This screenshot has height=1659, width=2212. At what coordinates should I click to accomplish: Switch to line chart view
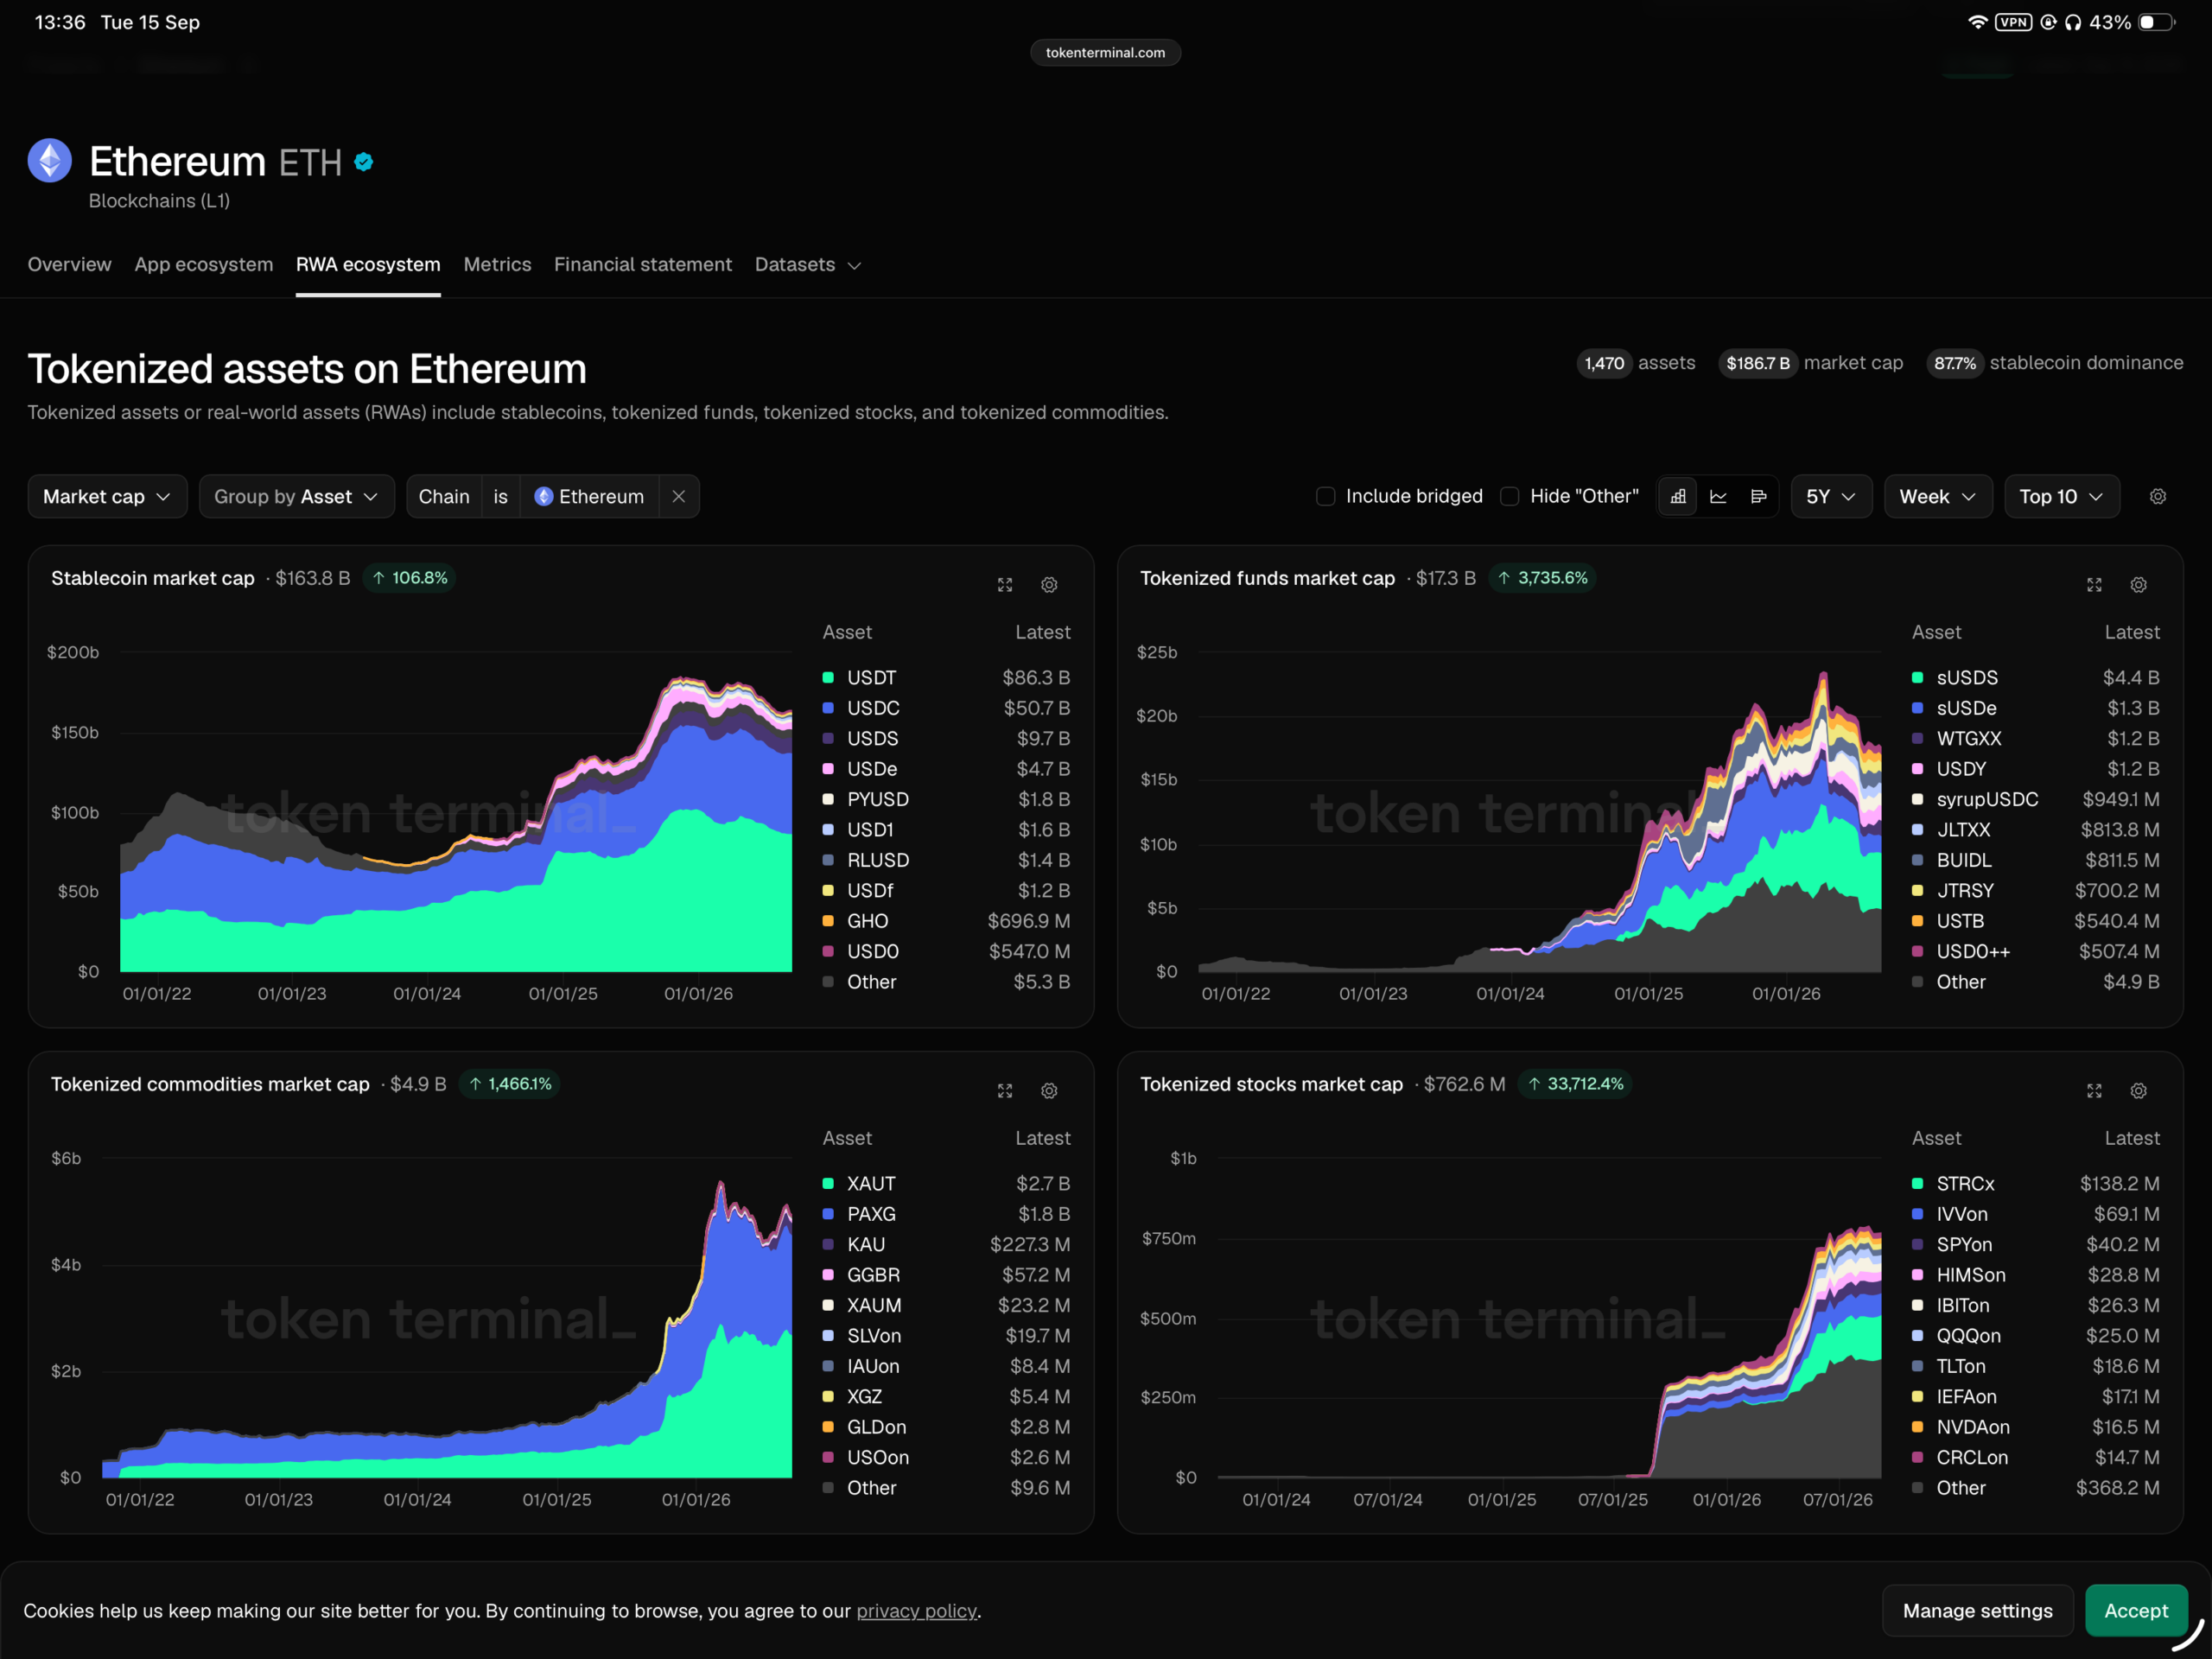(x=1718, y=497)
